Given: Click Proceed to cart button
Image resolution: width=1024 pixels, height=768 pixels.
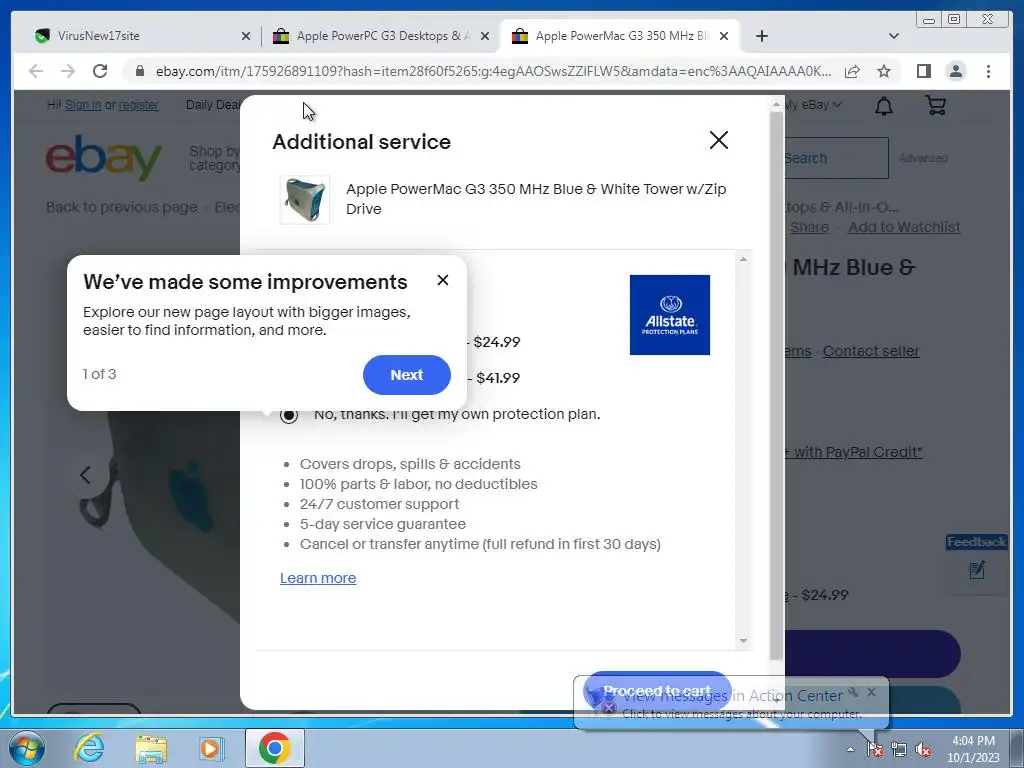Looking at the screenshot, I should point(656,691).
